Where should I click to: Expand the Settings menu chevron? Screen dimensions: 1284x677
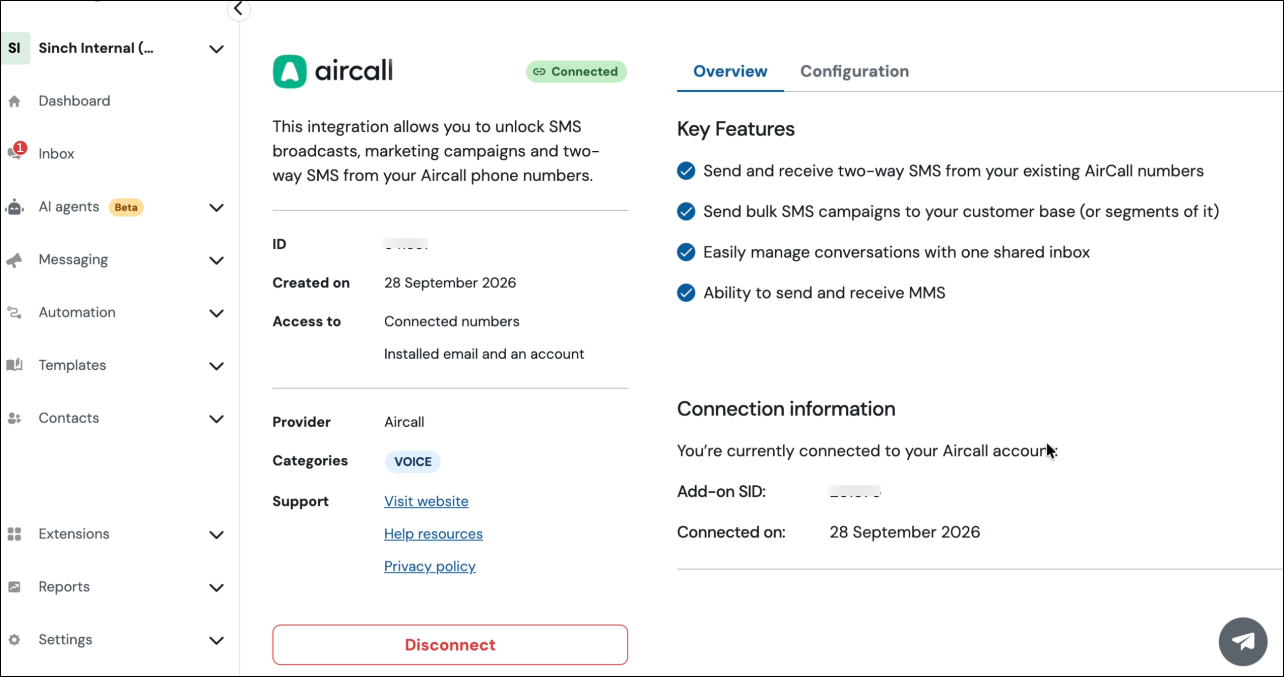[x=216, y=641]
